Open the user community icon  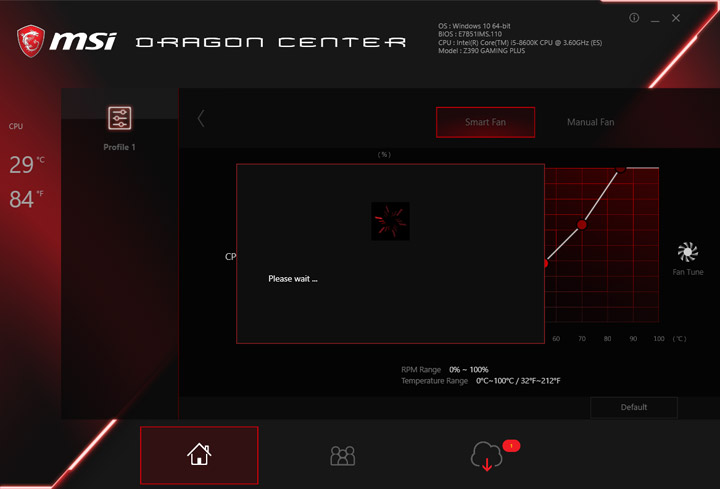click(x=343, y=455)
